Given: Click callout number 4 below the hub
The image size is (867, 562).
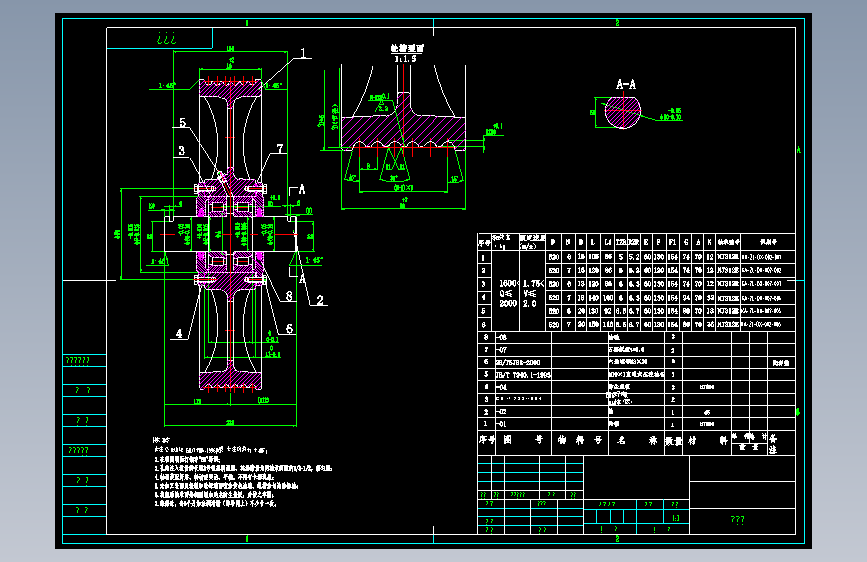Looking at the screenshot, I should 179,334.
